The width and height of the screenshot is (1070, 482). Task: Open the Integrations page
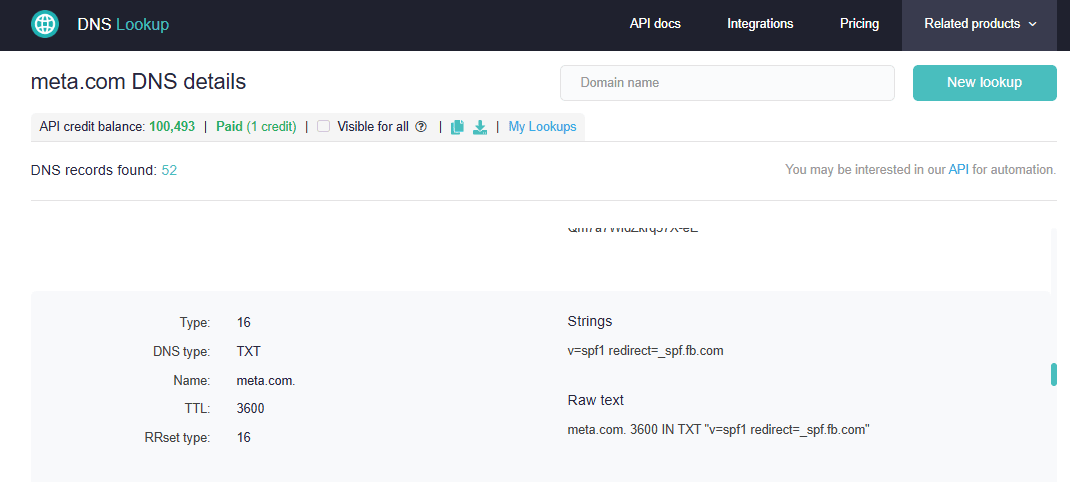point(760,24)
